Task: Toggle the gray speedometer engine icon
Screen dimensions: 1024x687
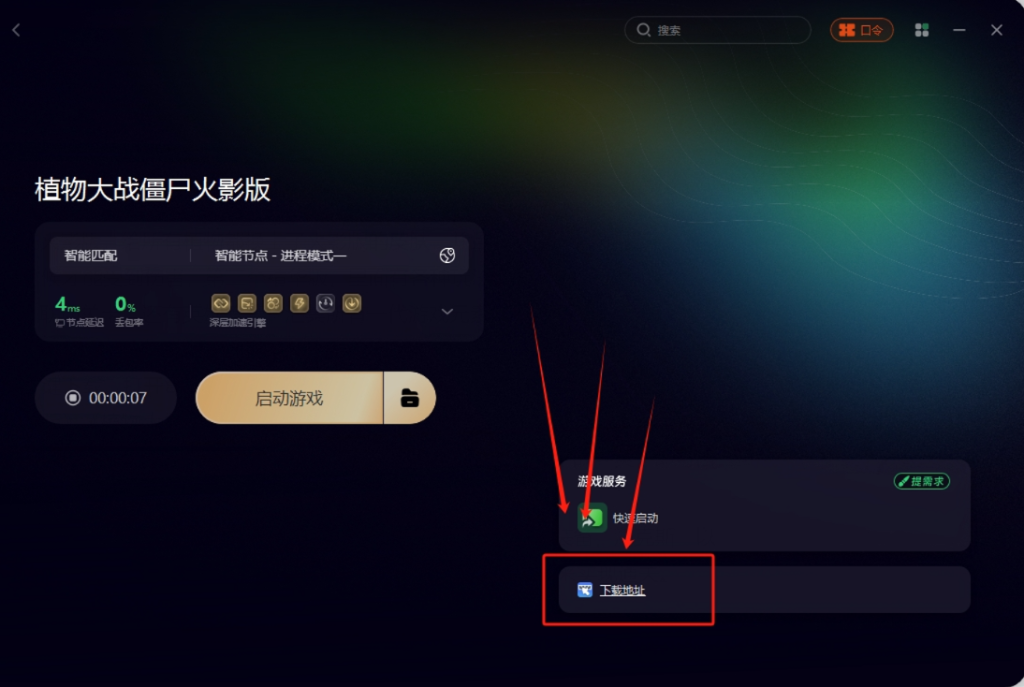Action: (325, 303)
